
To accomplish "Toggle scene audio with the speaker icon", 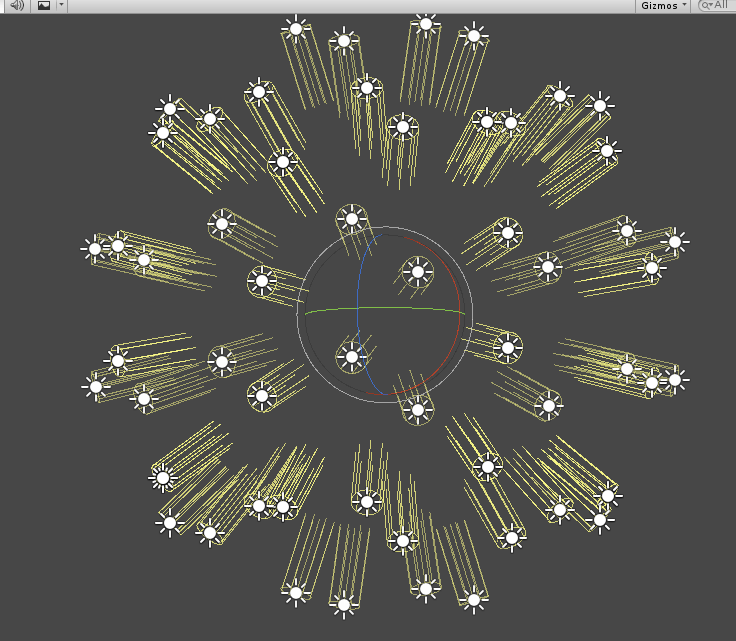I will [x=16, y=5].
